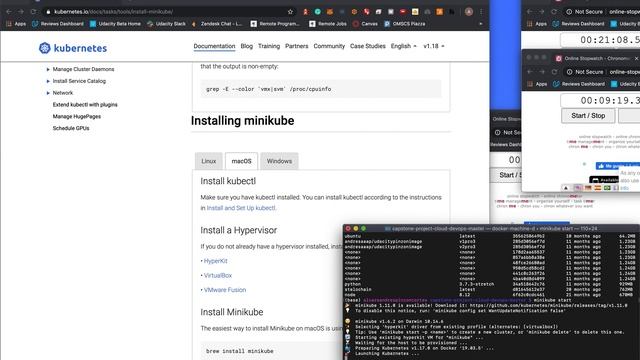Open the OMSCS Piazza bookmark
Screen dimensions: 640x360
tap(404, 24)
